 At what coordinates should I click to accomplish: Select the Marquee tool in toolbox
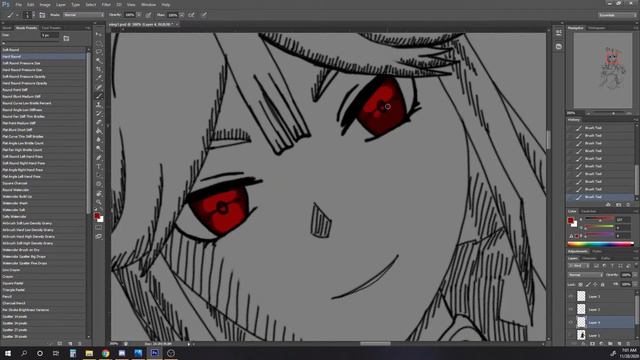point(99,43)
